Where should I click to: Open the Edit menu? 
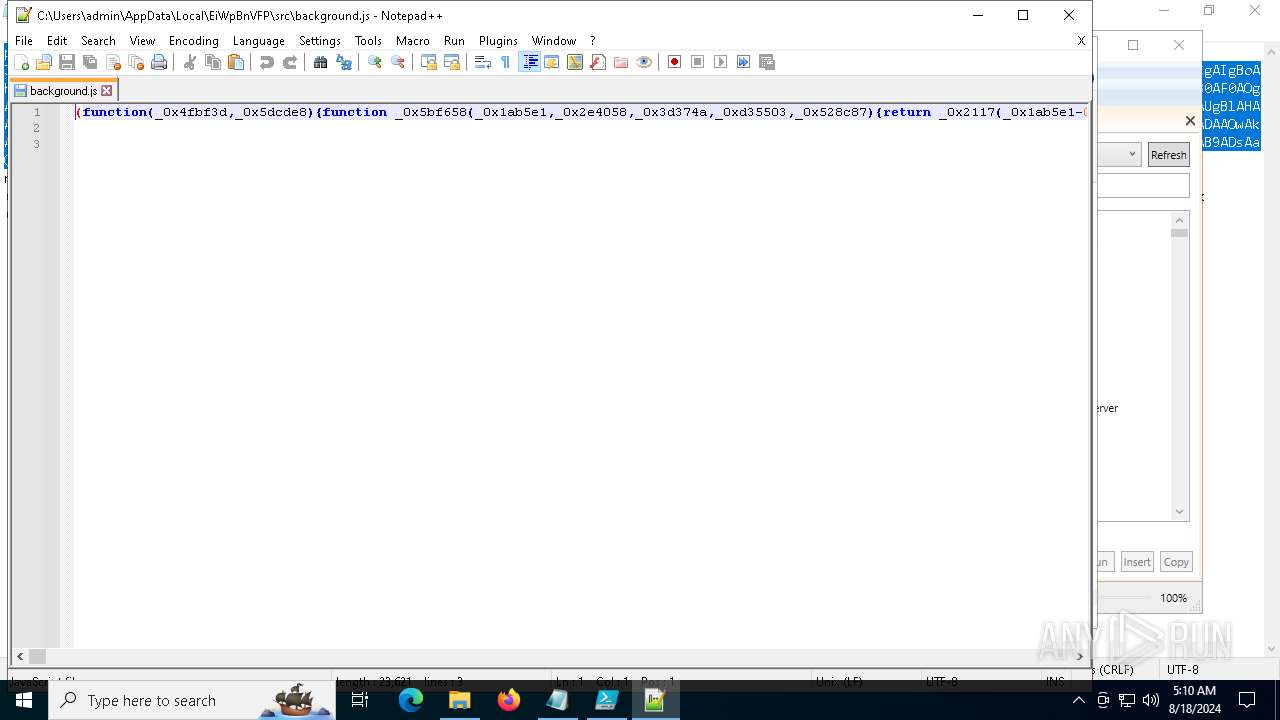click(57, 41)
